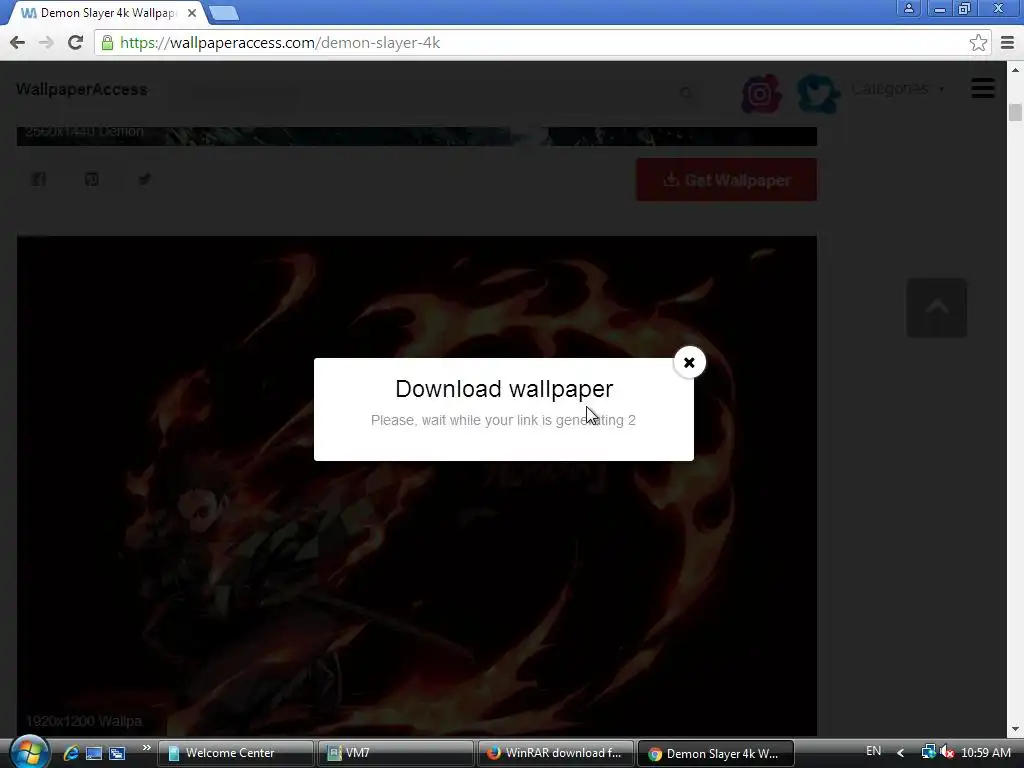1024x768 pixels.
Task: Click the WallpaperAccess logo
Action: pos(82,89)
